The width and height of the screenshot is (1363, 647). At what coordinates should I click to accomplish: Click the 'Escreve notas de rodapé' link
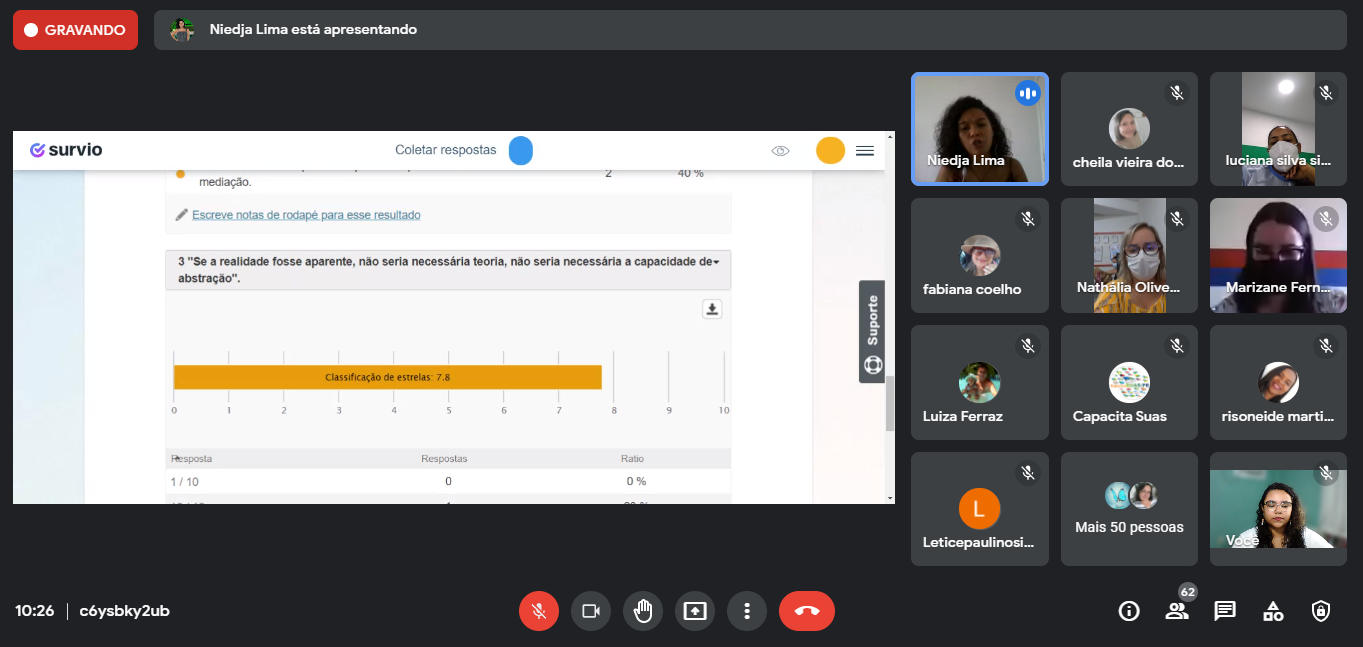306,215
